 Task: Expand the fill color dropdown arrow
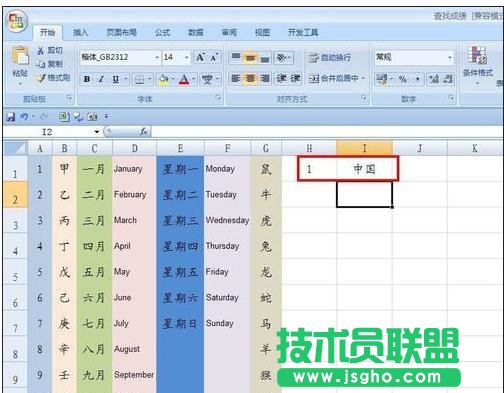coord(174,79)
